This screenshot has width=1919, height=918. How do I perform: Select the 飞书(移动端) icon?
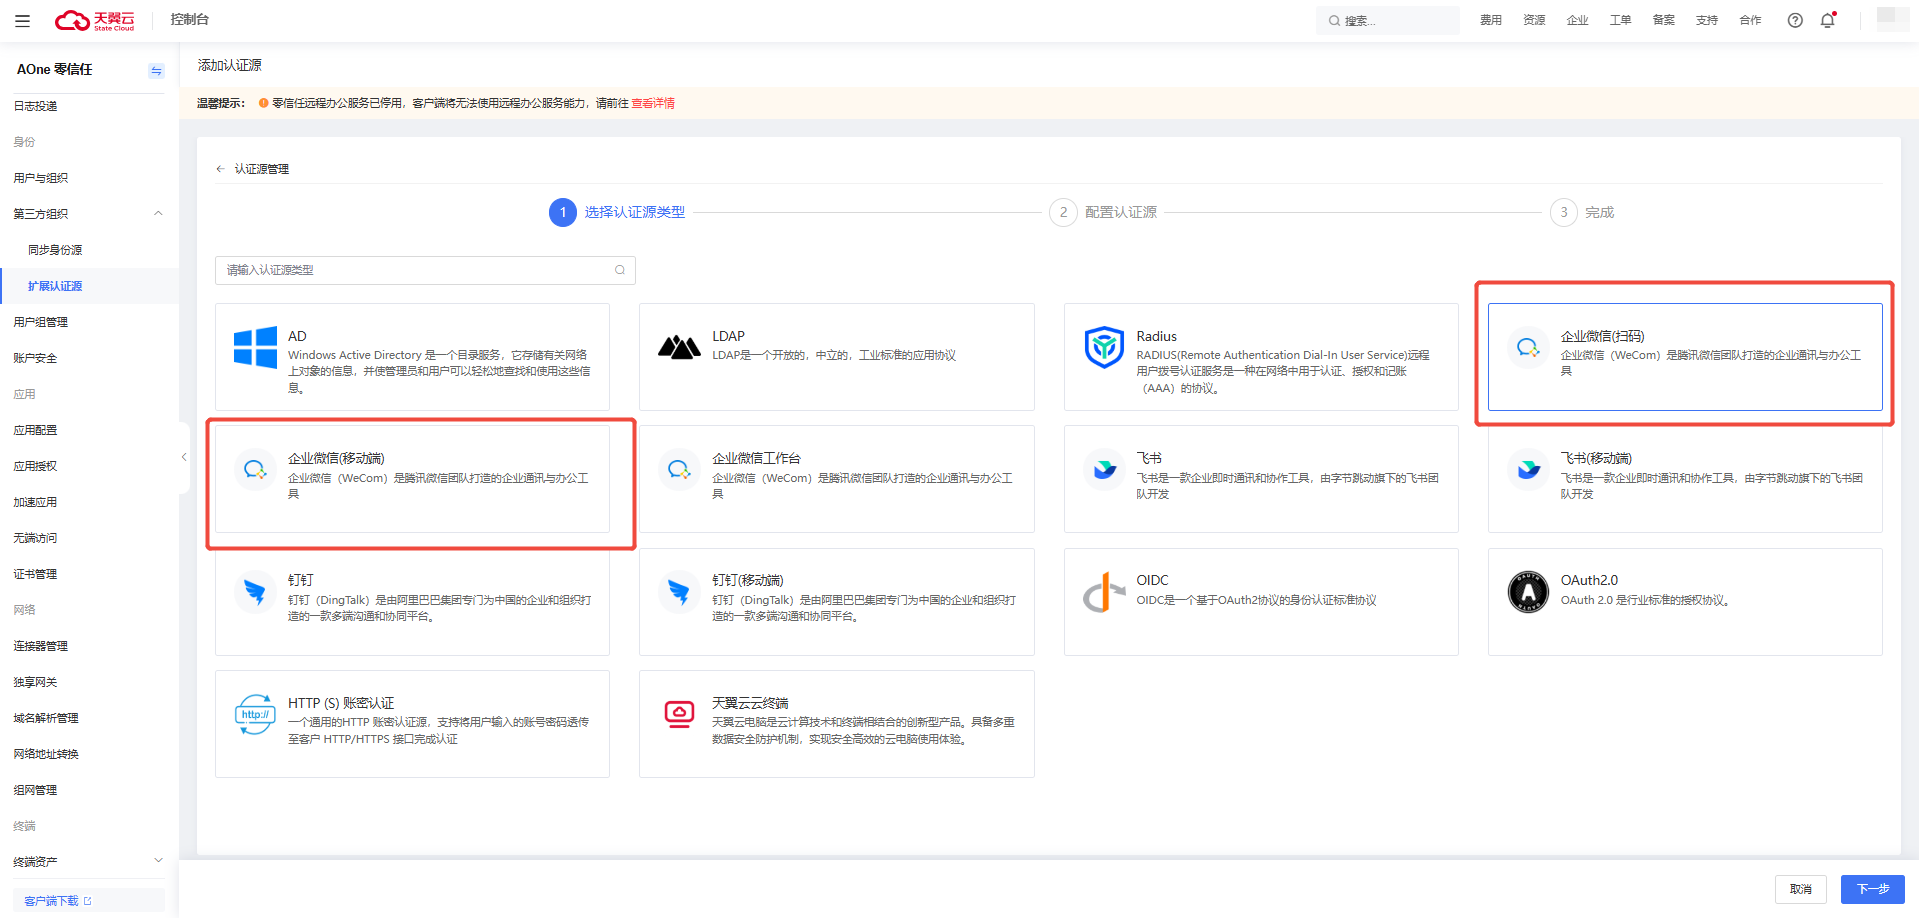(1528, 470)
